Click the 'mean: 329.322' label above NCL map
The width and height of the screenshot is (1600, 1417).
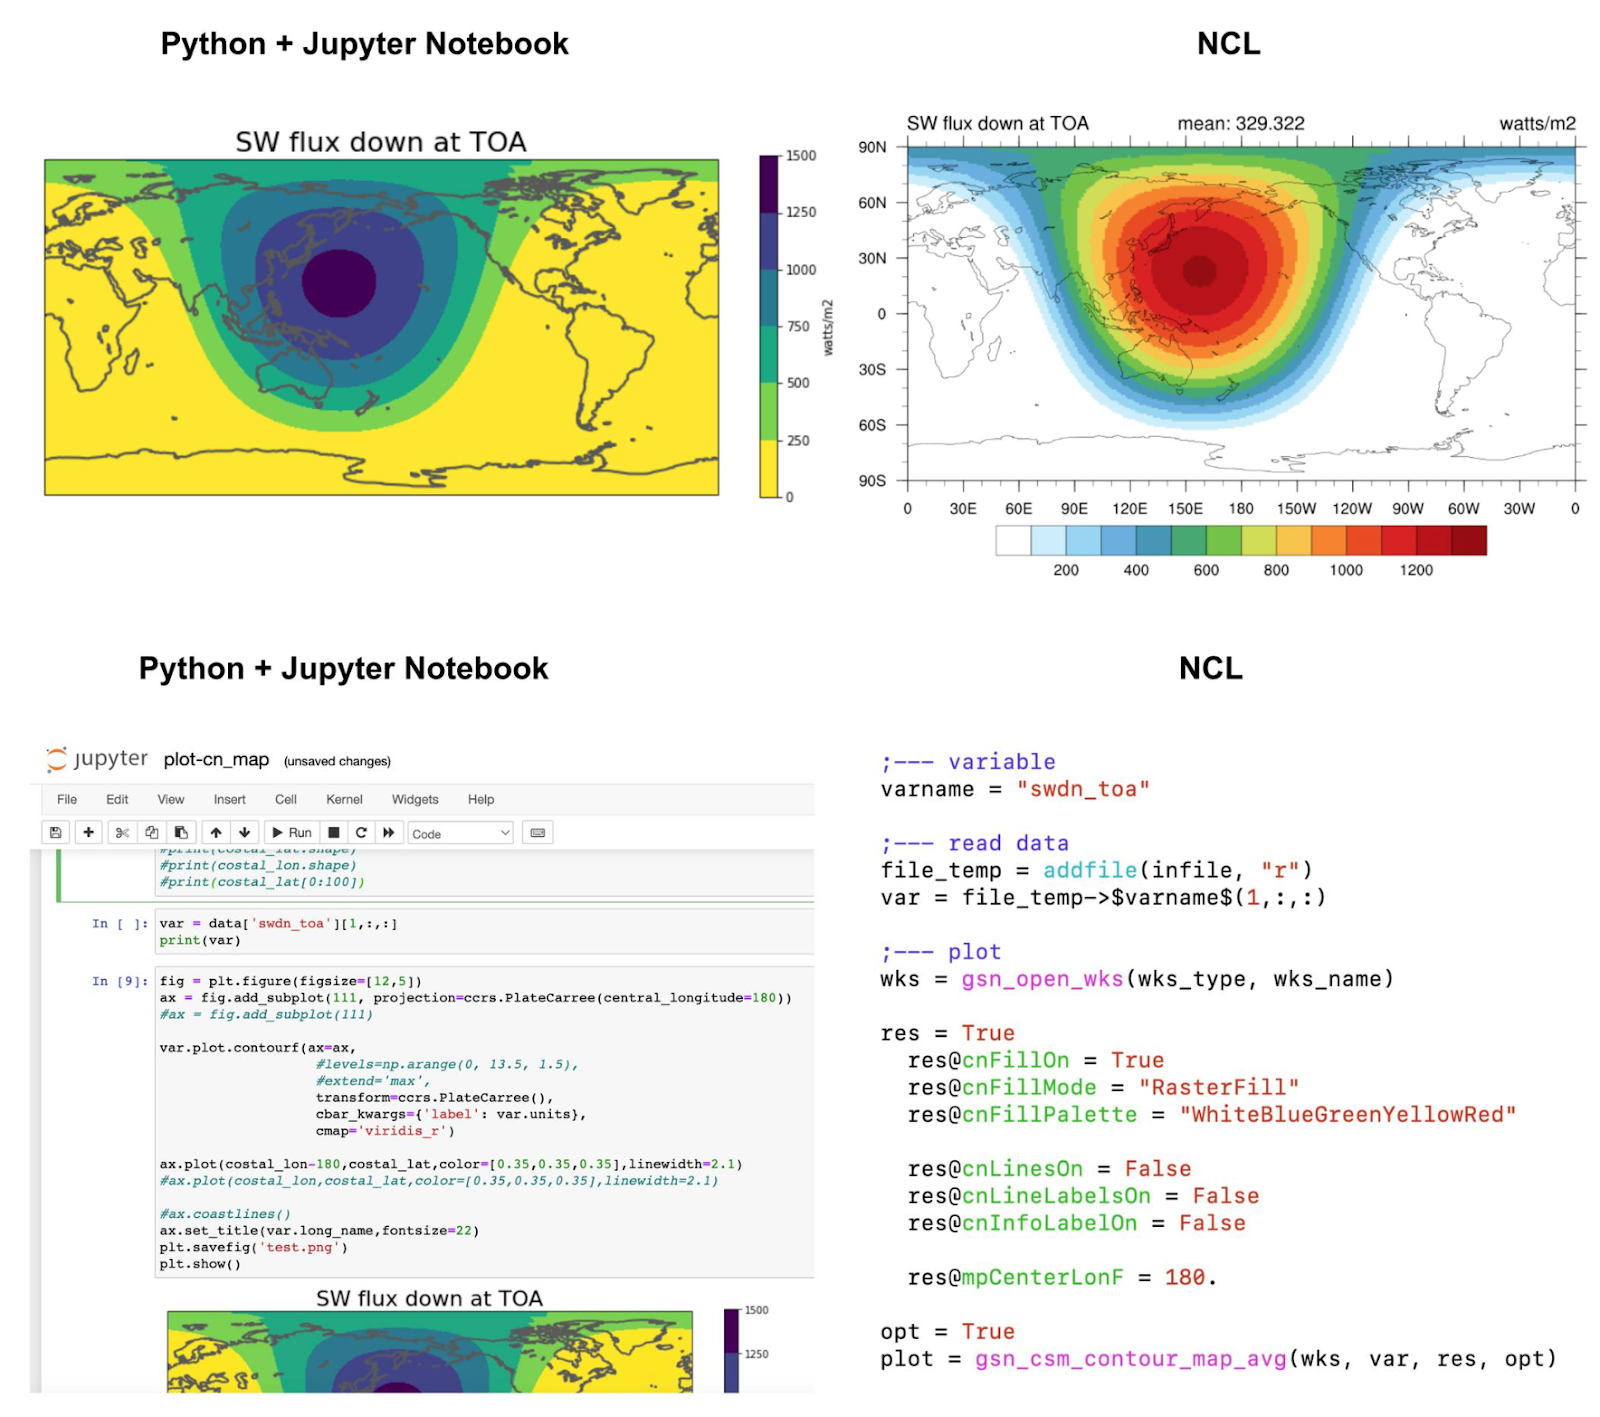(x=1241, y=123)
